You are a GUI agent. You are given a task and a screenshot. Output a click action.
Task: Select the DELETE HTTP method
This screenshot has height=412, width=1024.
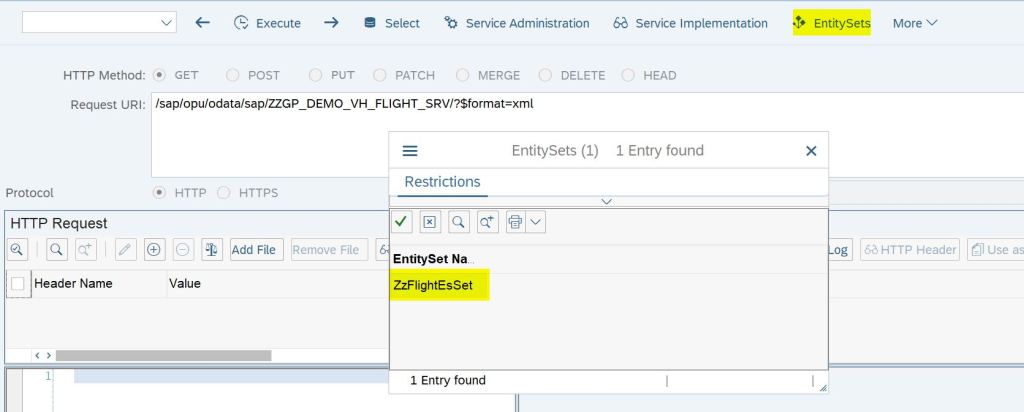546,75
